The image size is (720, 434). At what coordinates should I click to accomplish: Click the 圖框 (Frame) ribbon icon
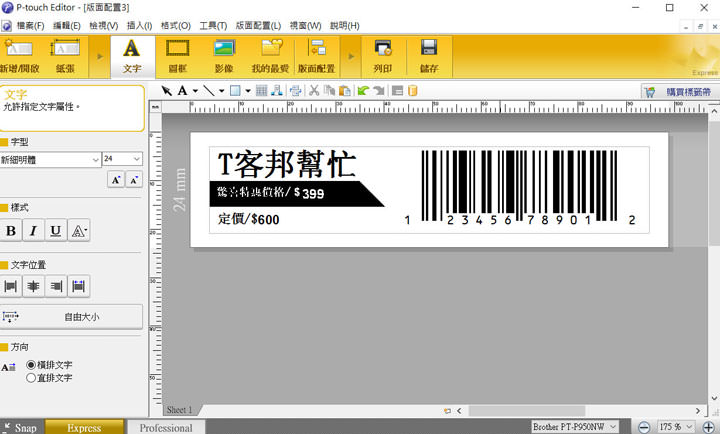(x=177, y=56)
